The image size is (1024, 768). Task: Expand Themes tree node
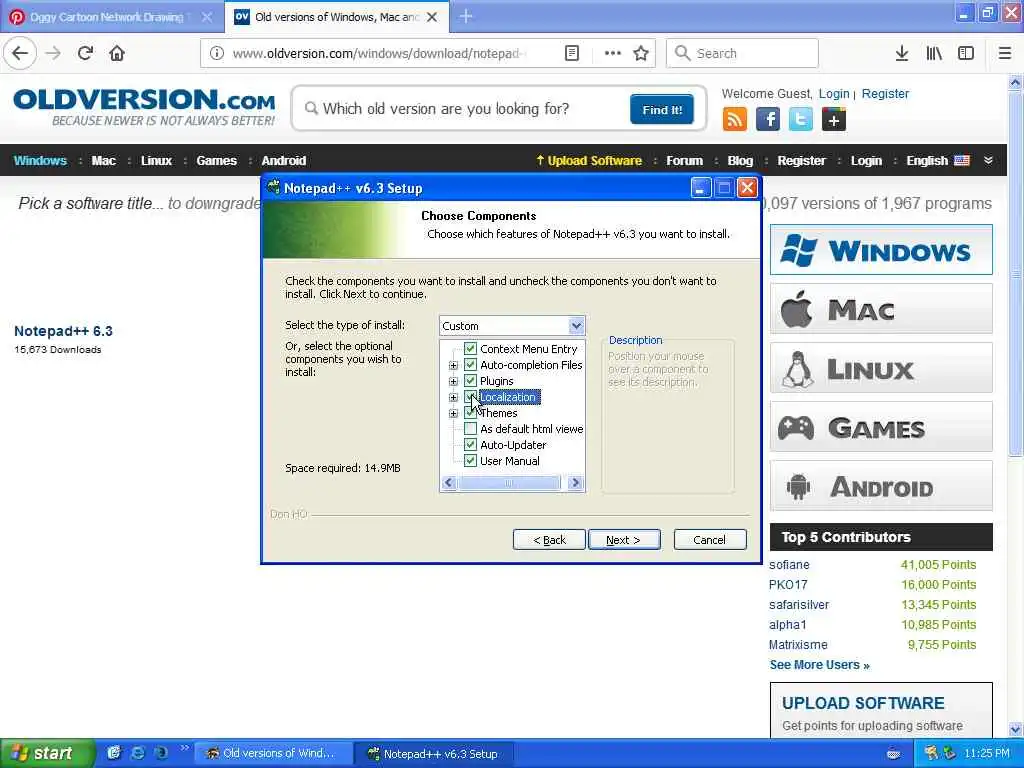(x=453, y=413)
